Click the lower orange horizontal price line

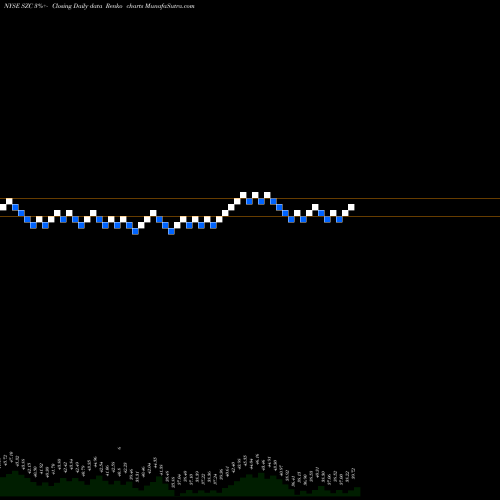250,217
